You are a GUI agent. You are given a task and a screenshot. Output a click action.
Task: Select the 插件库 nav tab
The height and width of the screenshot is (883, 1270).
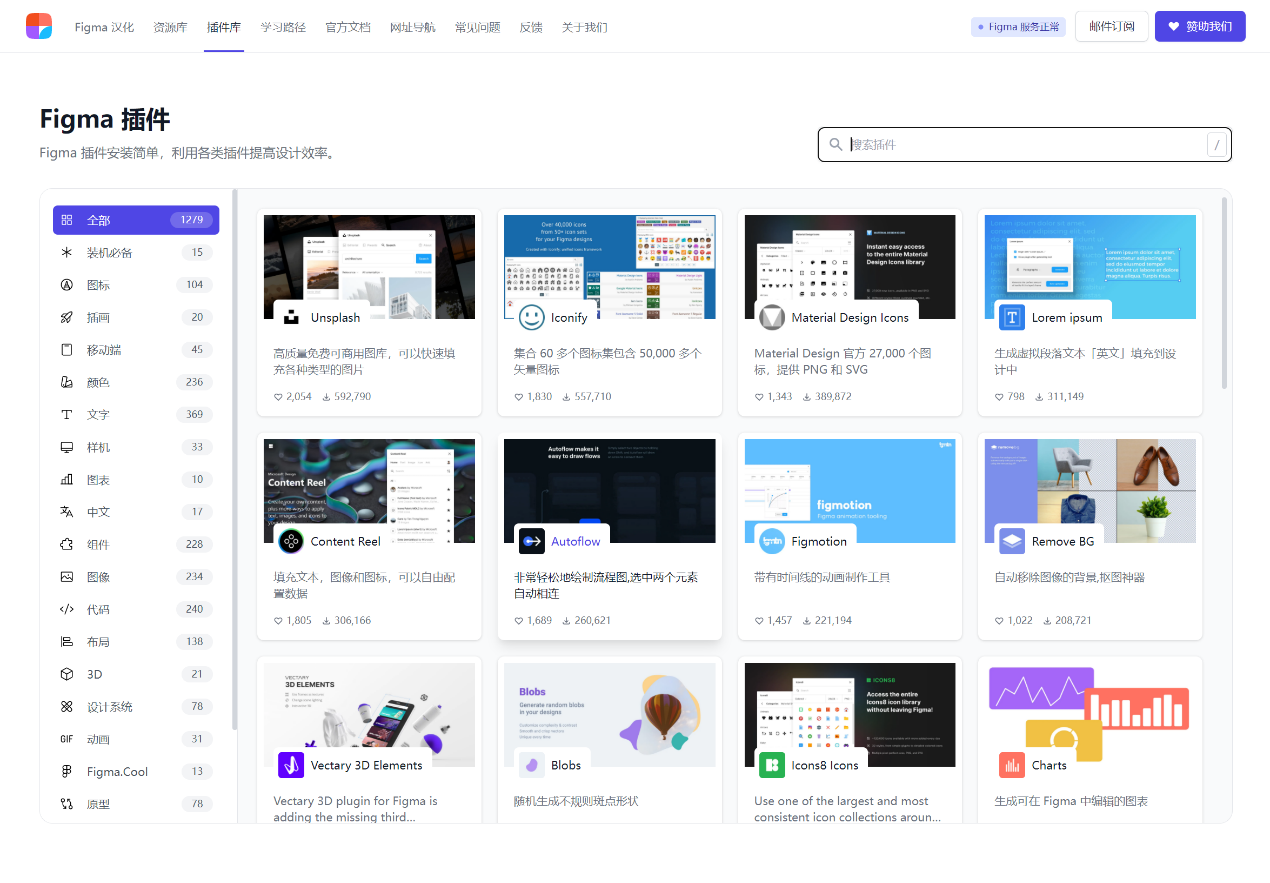point(224,27)
